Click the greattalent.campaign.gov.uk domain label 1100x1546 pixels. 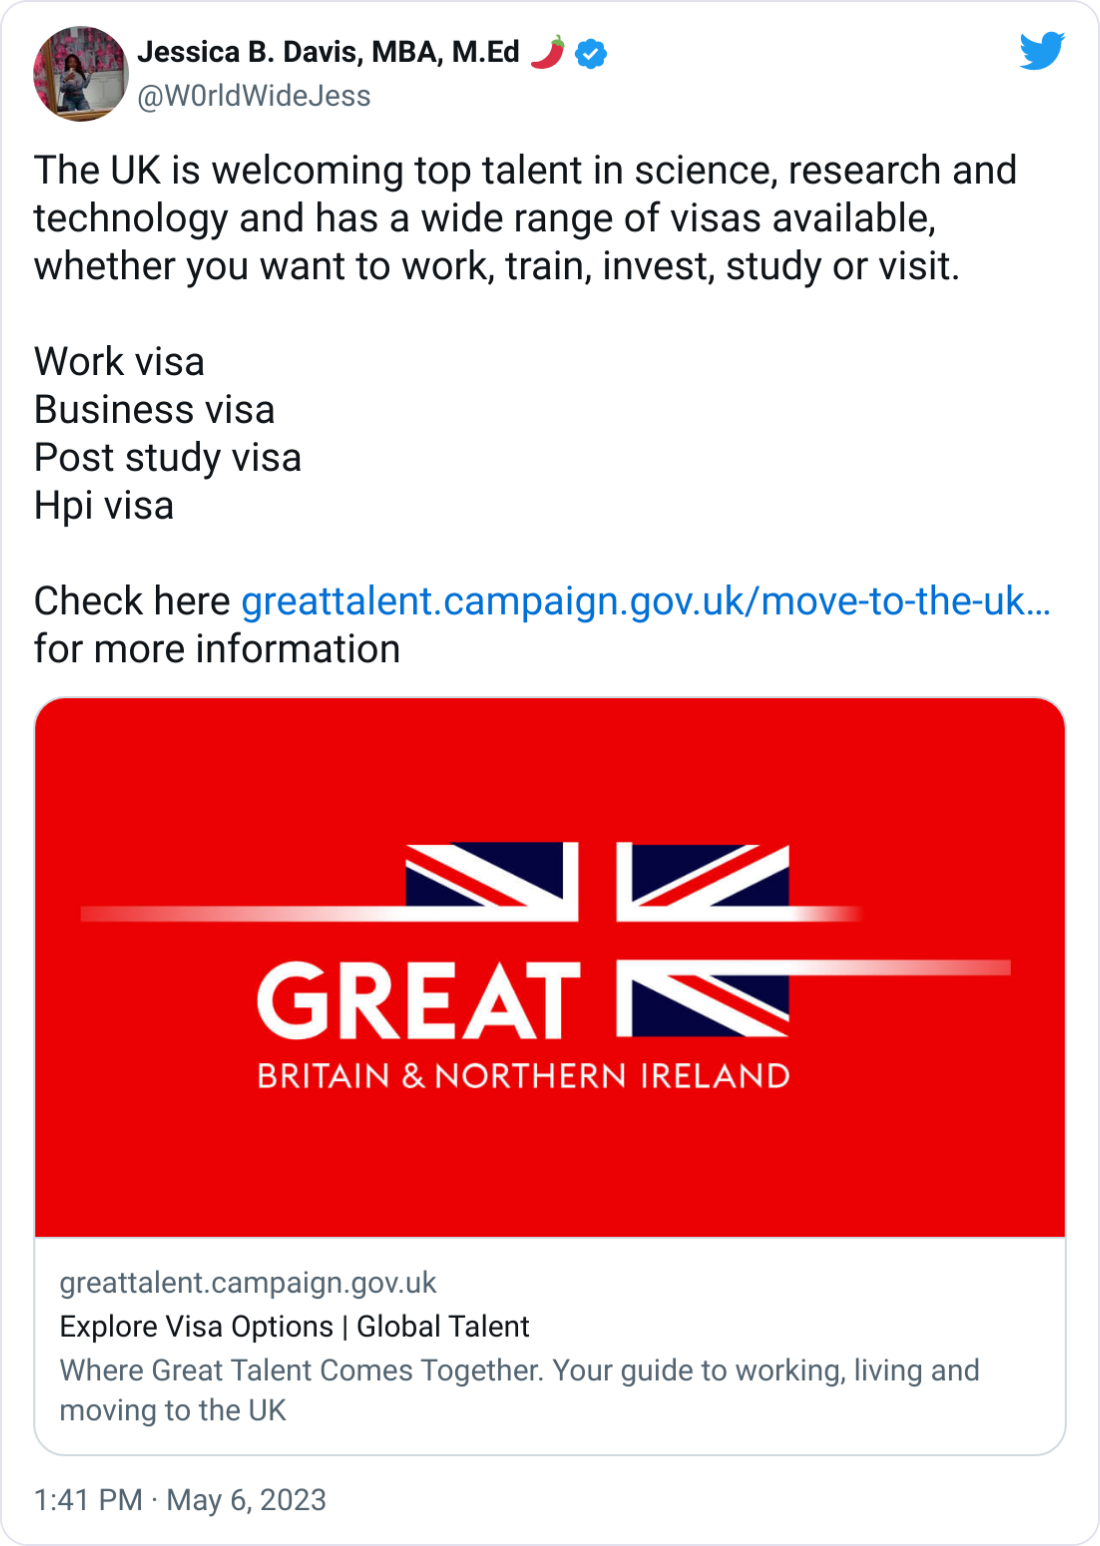[248, 1283]
